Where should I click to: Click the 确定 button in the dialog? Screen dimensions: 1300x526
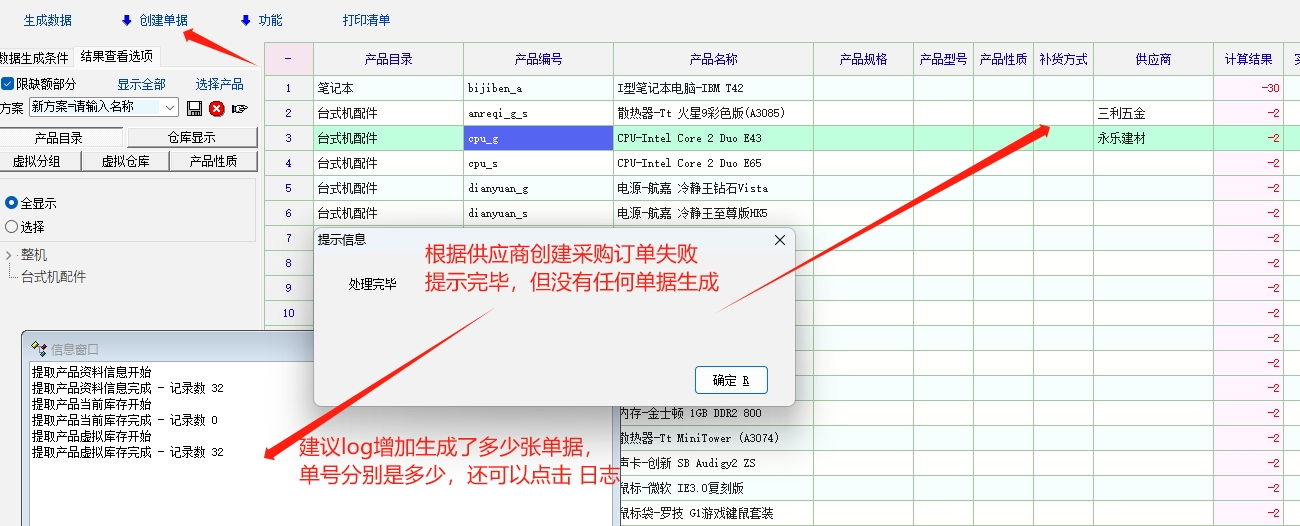click(731, 380)
